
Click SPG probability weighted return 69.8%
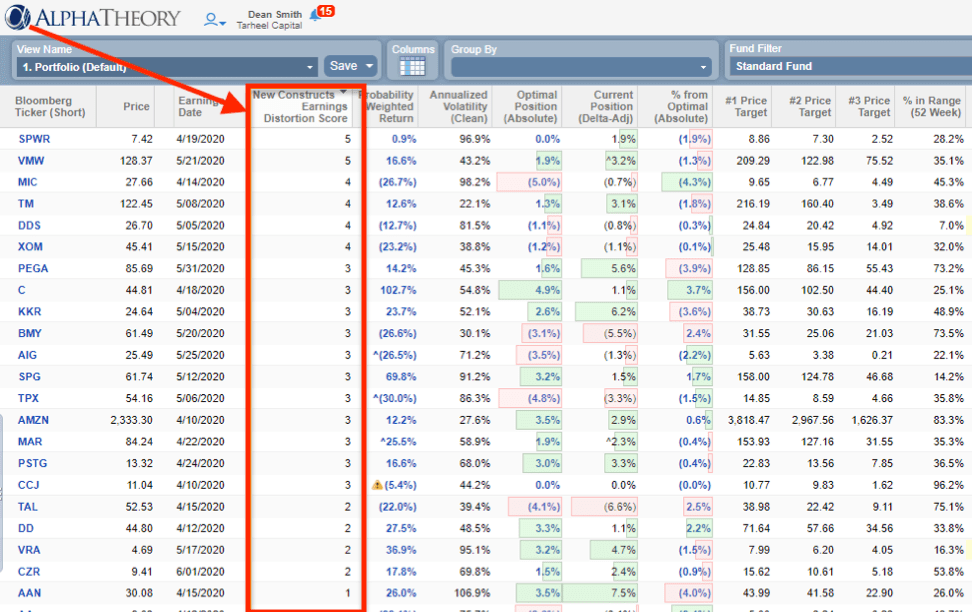[x=401, y=377]
